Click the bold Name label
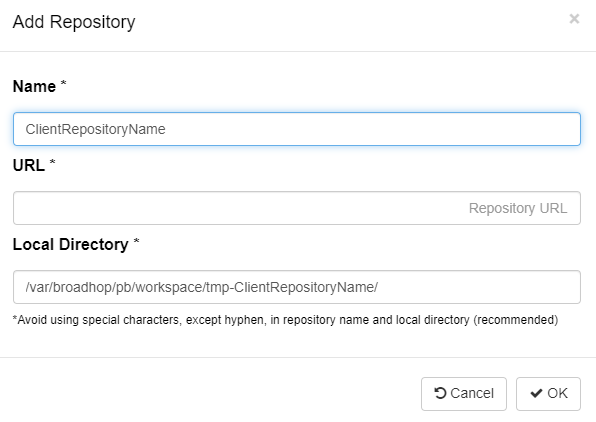This screenshot has width=596, height=422. click(x=34, y=86)
